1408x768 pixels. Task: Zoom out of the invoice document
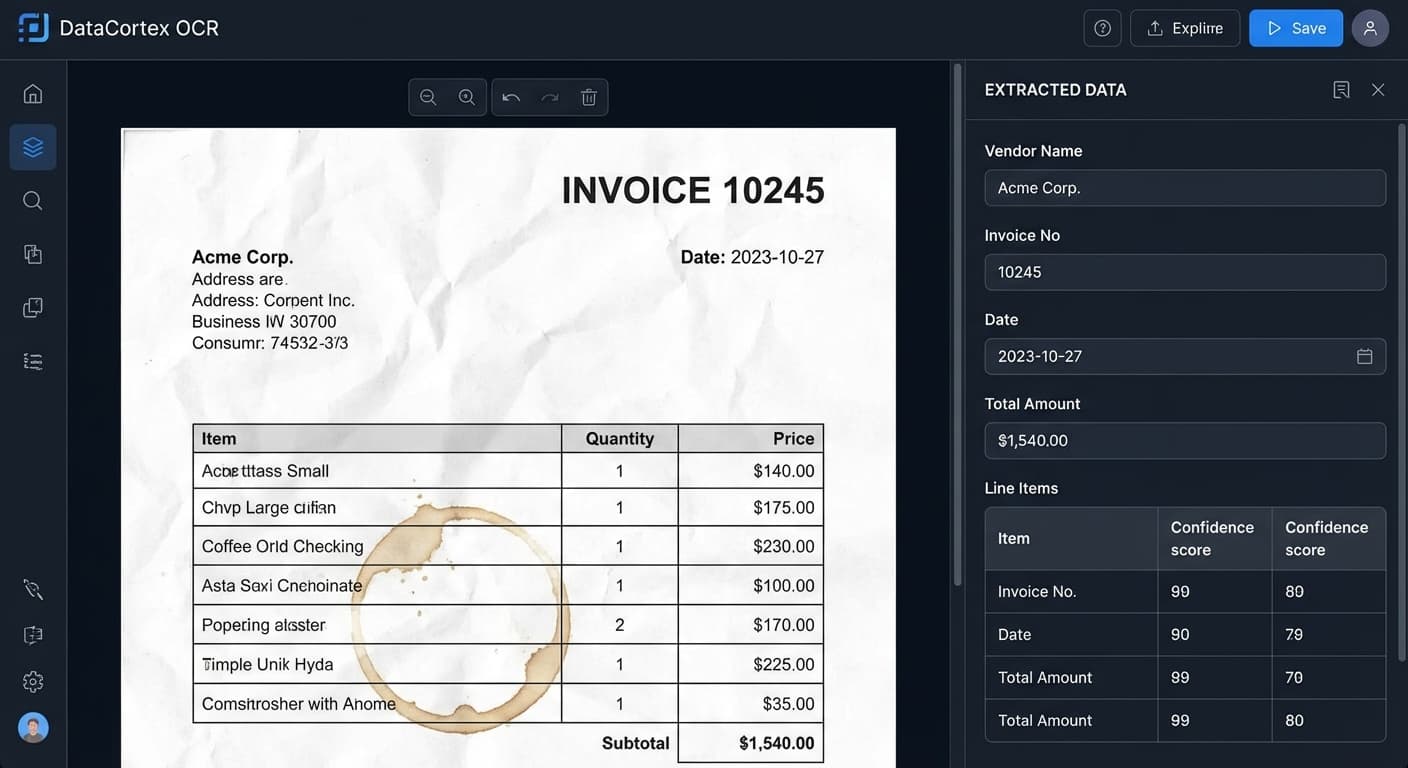[x=428, y=97]
